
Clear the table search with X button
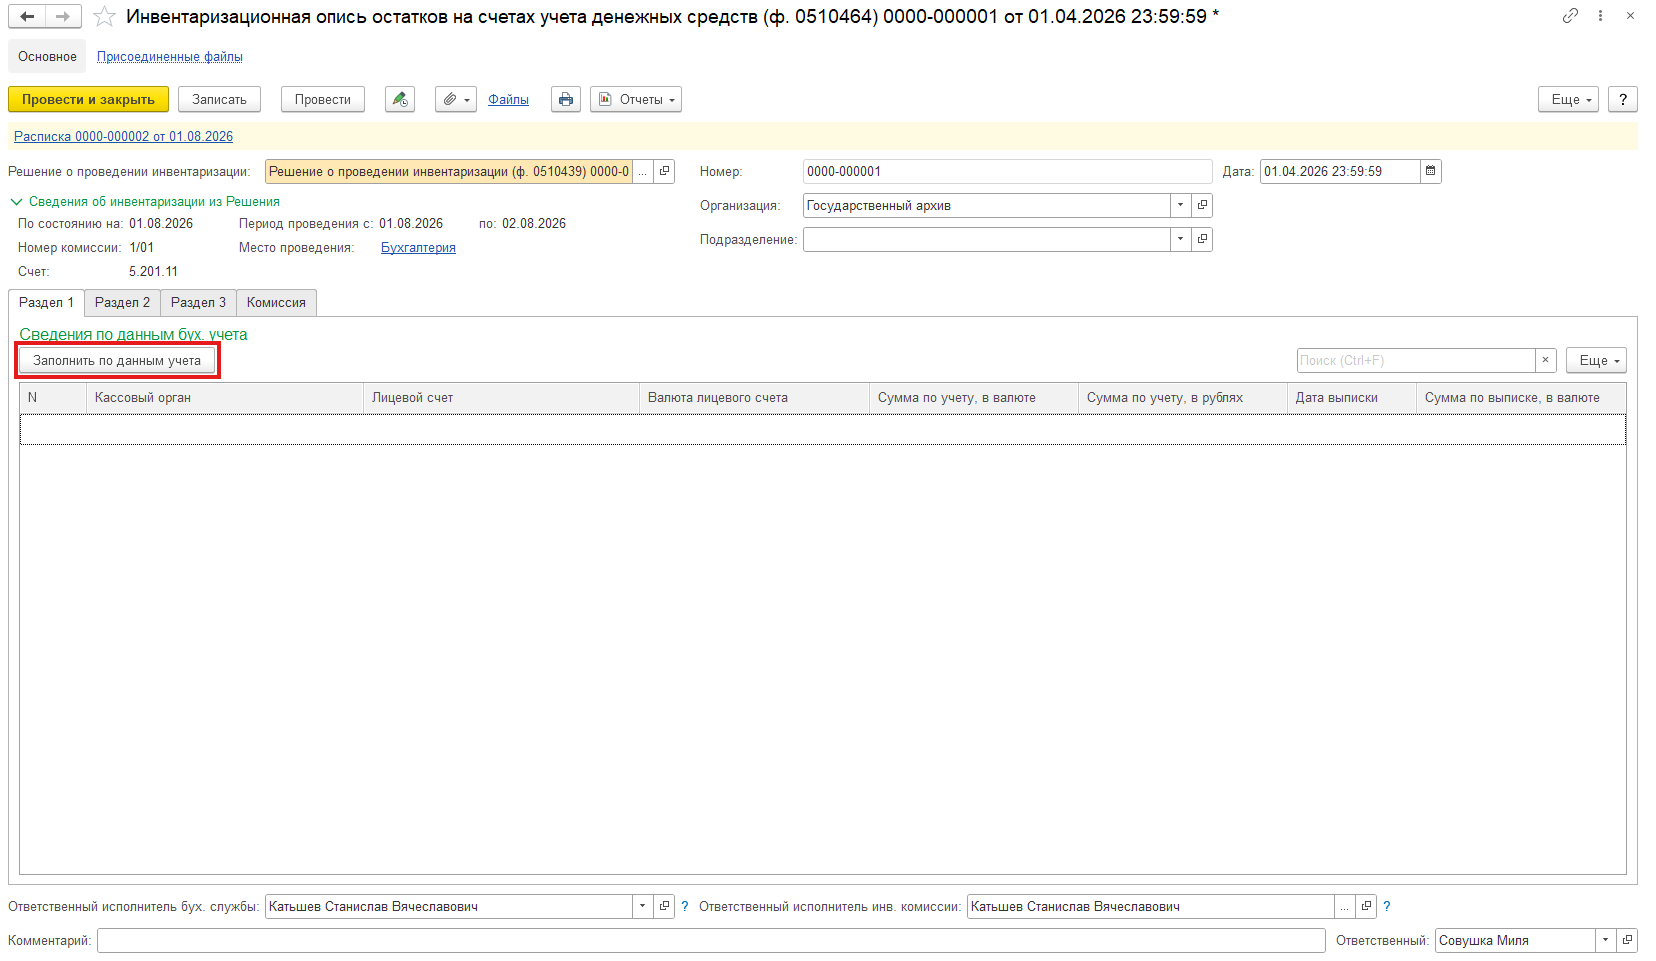(x=1546, y=360)
